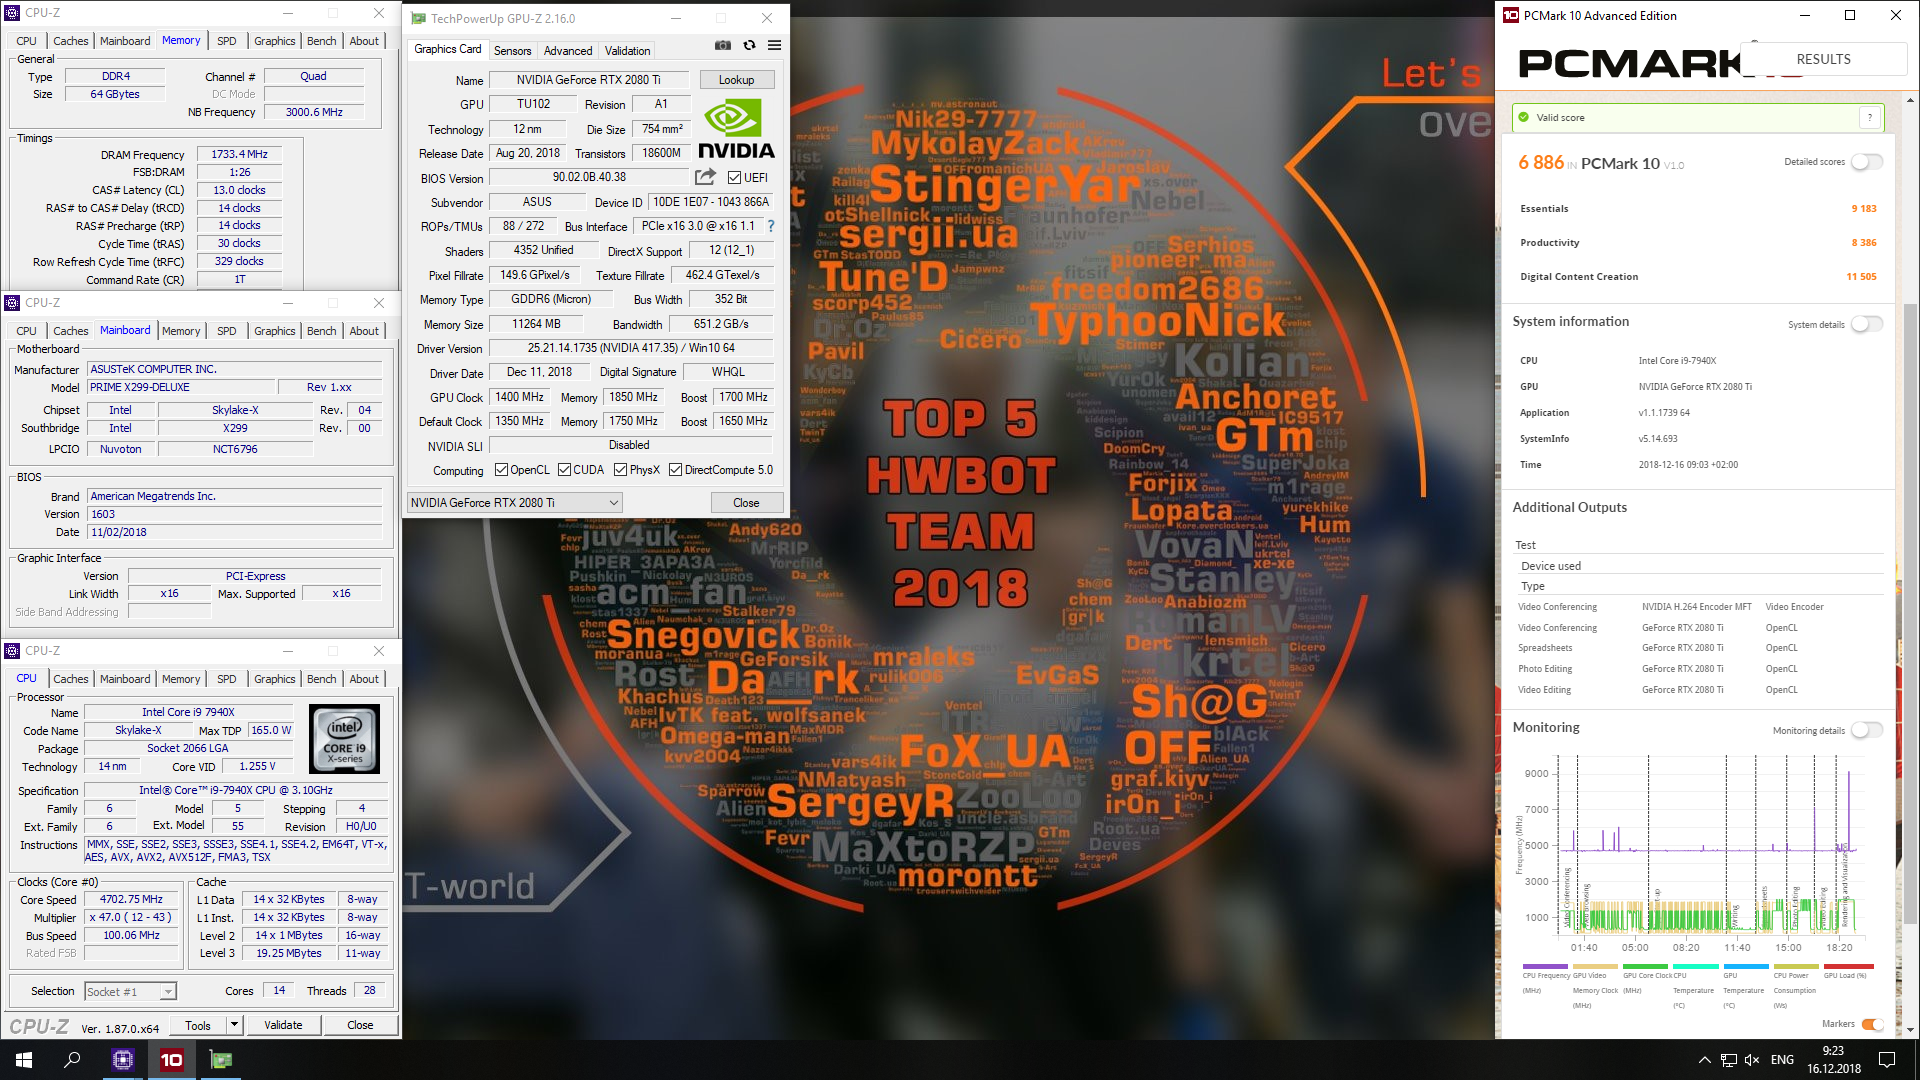The image size is (1920, 1080).
Task: Switch to the Advanced tab in GPU-Z
Action: click(568, 51)
